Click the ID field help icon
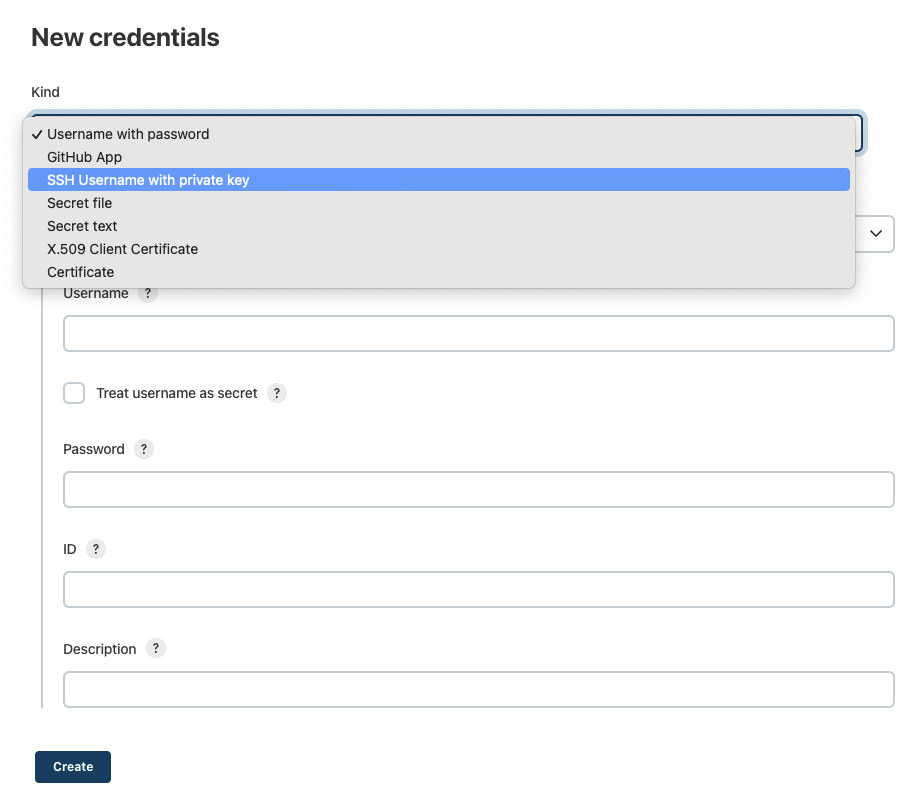 coord(96,549)
